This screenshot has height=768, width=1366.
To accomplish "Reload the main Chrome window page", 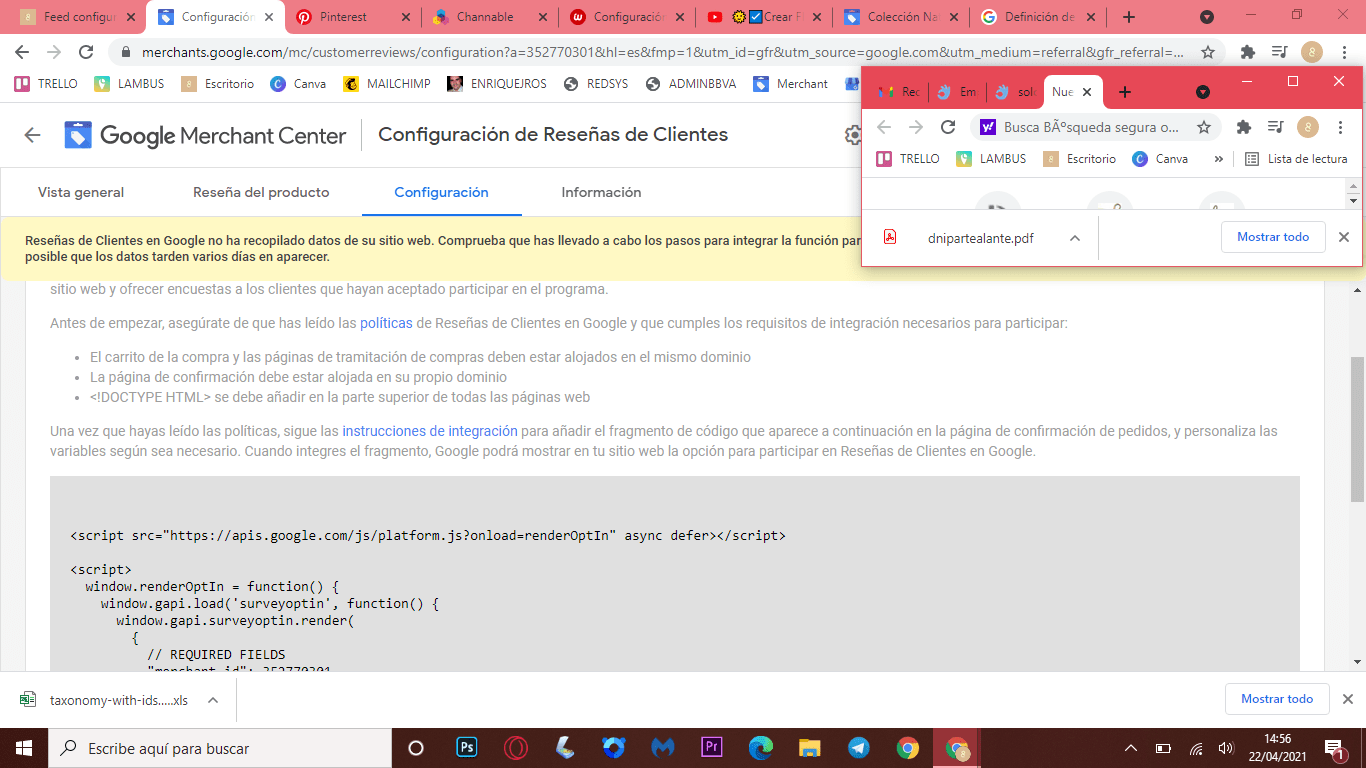I will pyautogui.click(x=86, y=52).
